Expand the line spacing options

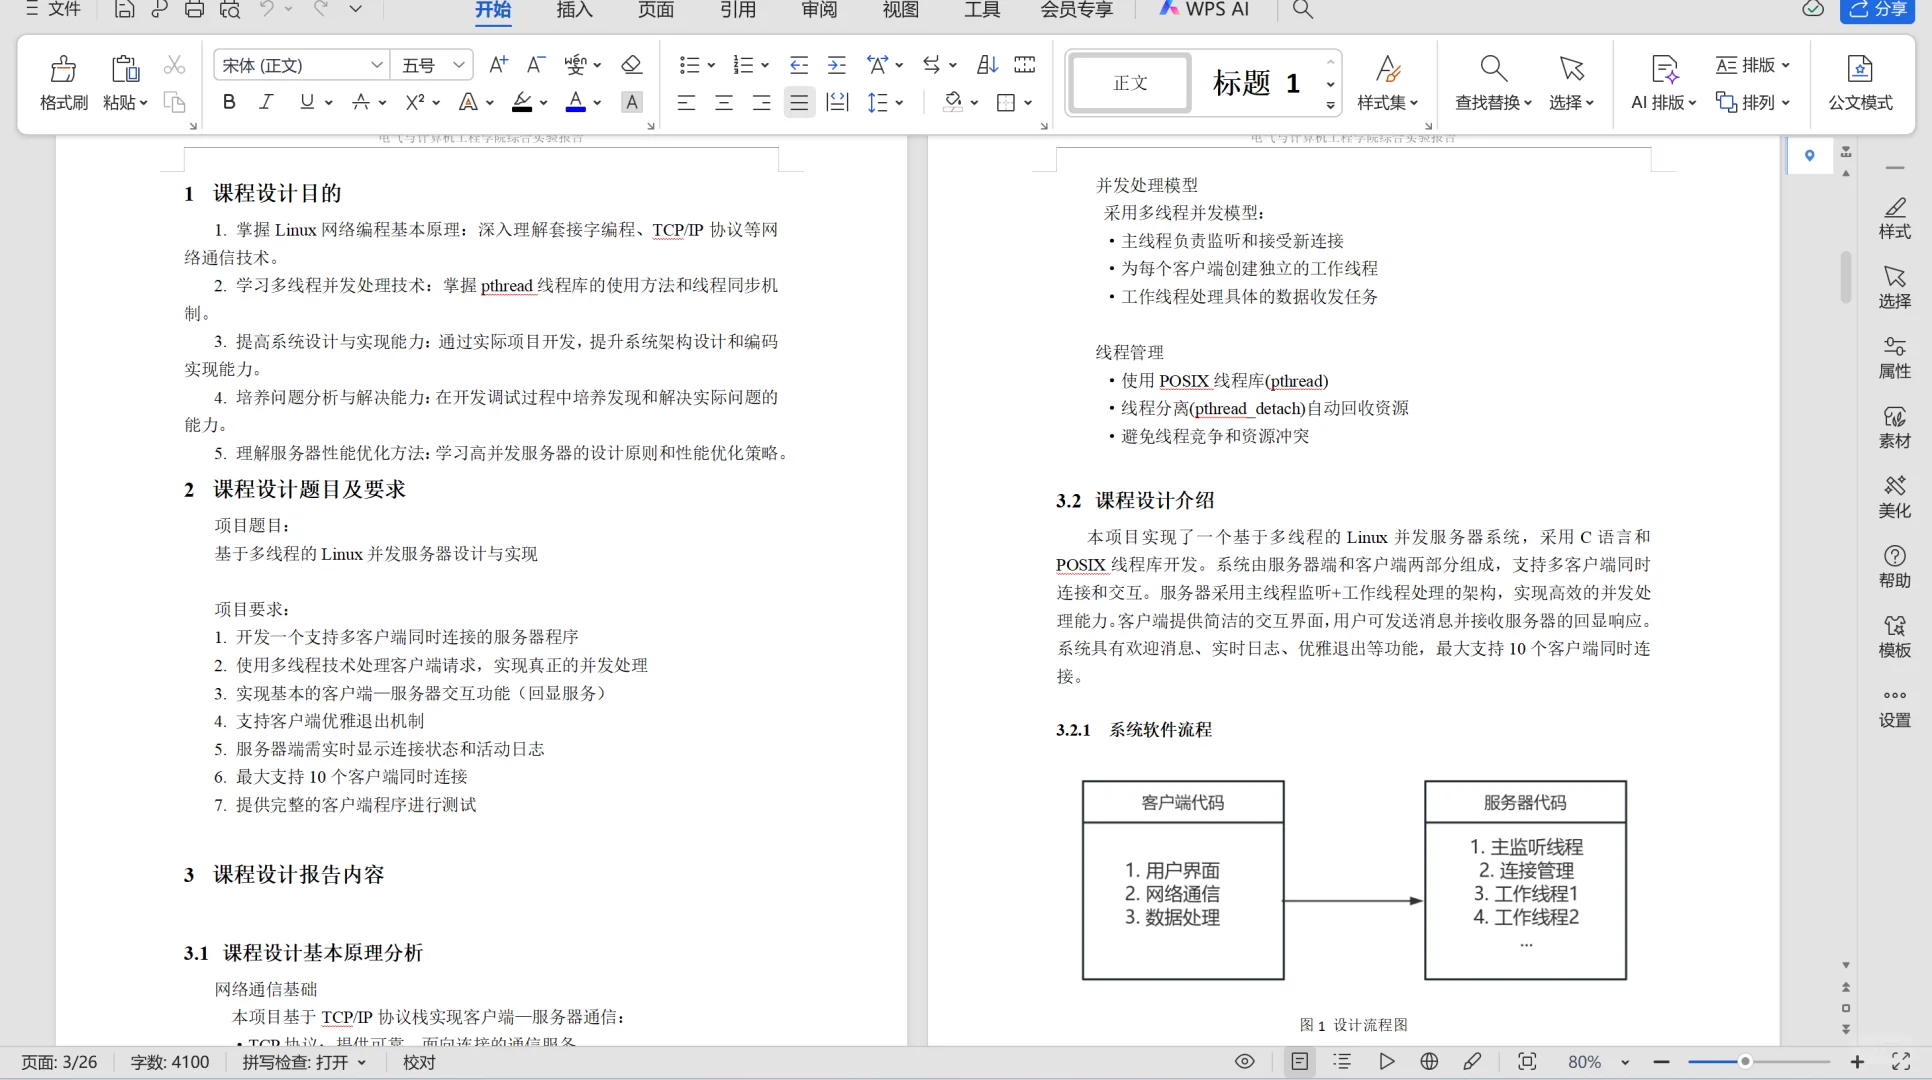898,102
